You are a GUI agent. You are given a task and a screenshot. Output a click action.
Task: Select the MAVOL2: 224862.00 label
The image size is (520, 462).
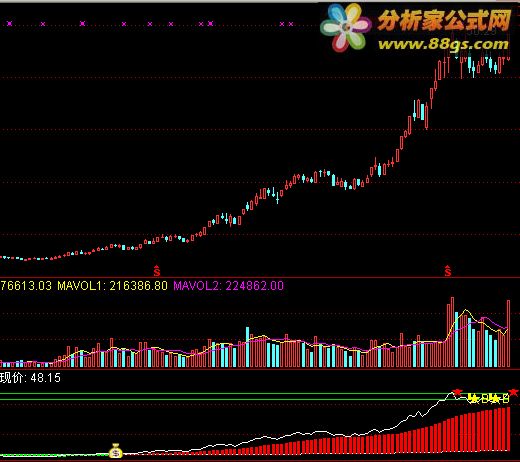(x=228, y=286)
